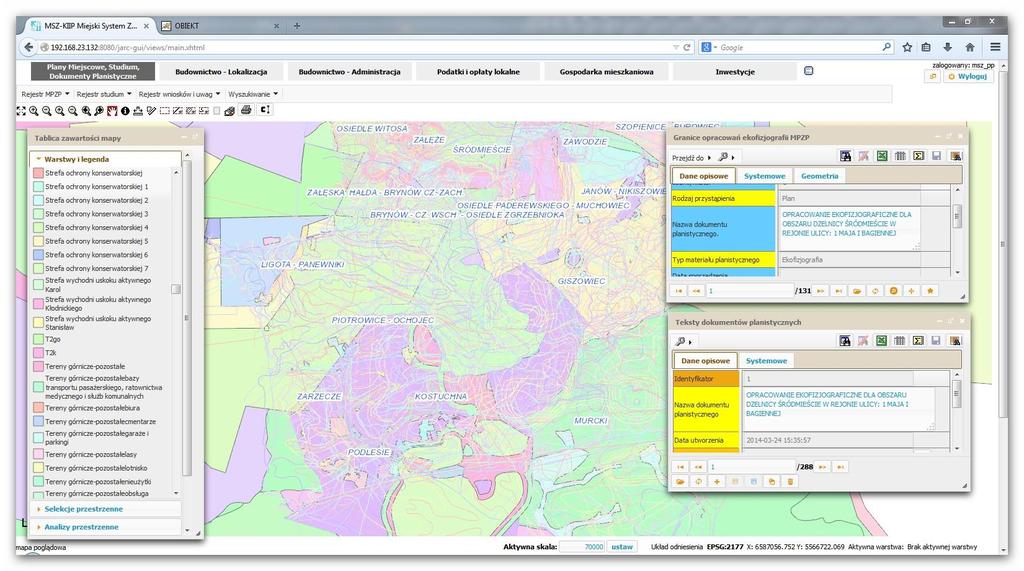Click the layer list vertical scrollbar thumb
Viewport: 1024px width, 571px height.
176,289
